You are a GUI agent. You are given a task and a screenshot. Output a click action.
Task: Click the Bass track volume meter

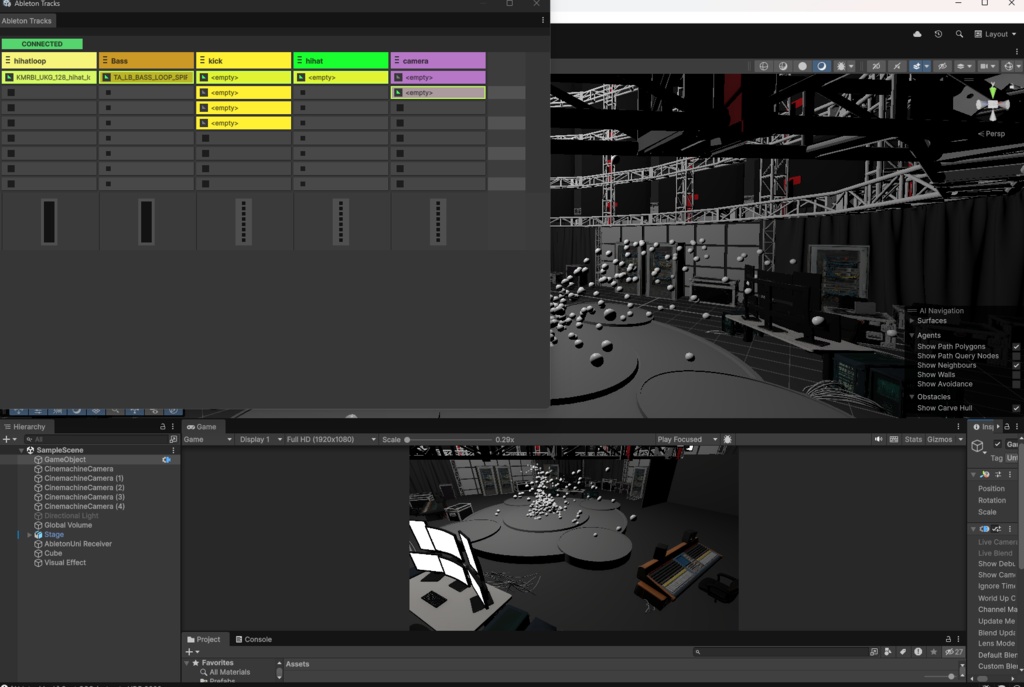[x=146, y=222]
